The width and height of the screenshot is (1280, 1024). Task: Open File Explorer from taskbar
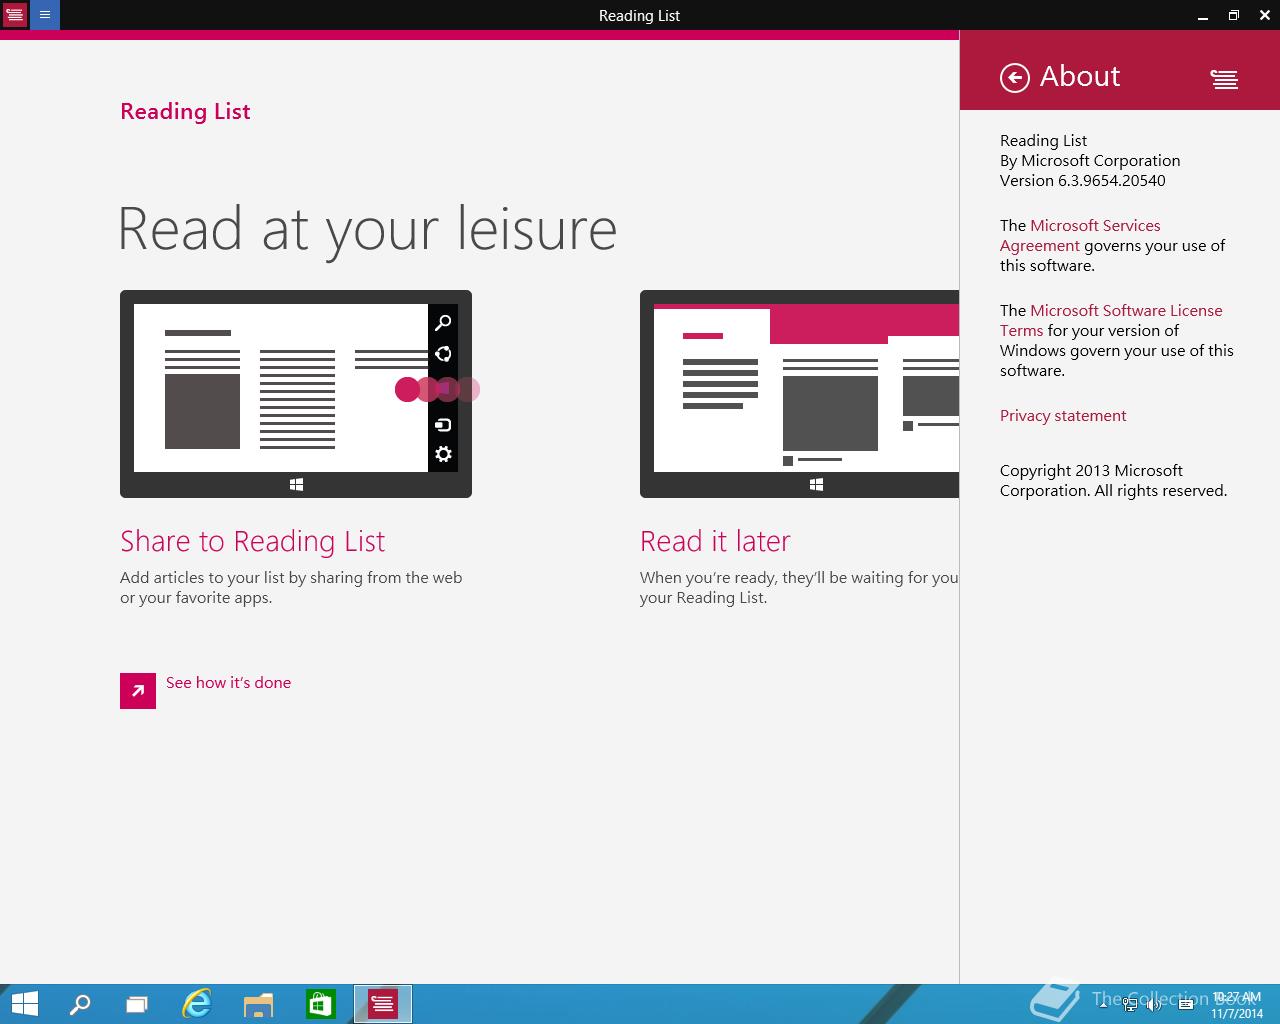(258, 1004)
